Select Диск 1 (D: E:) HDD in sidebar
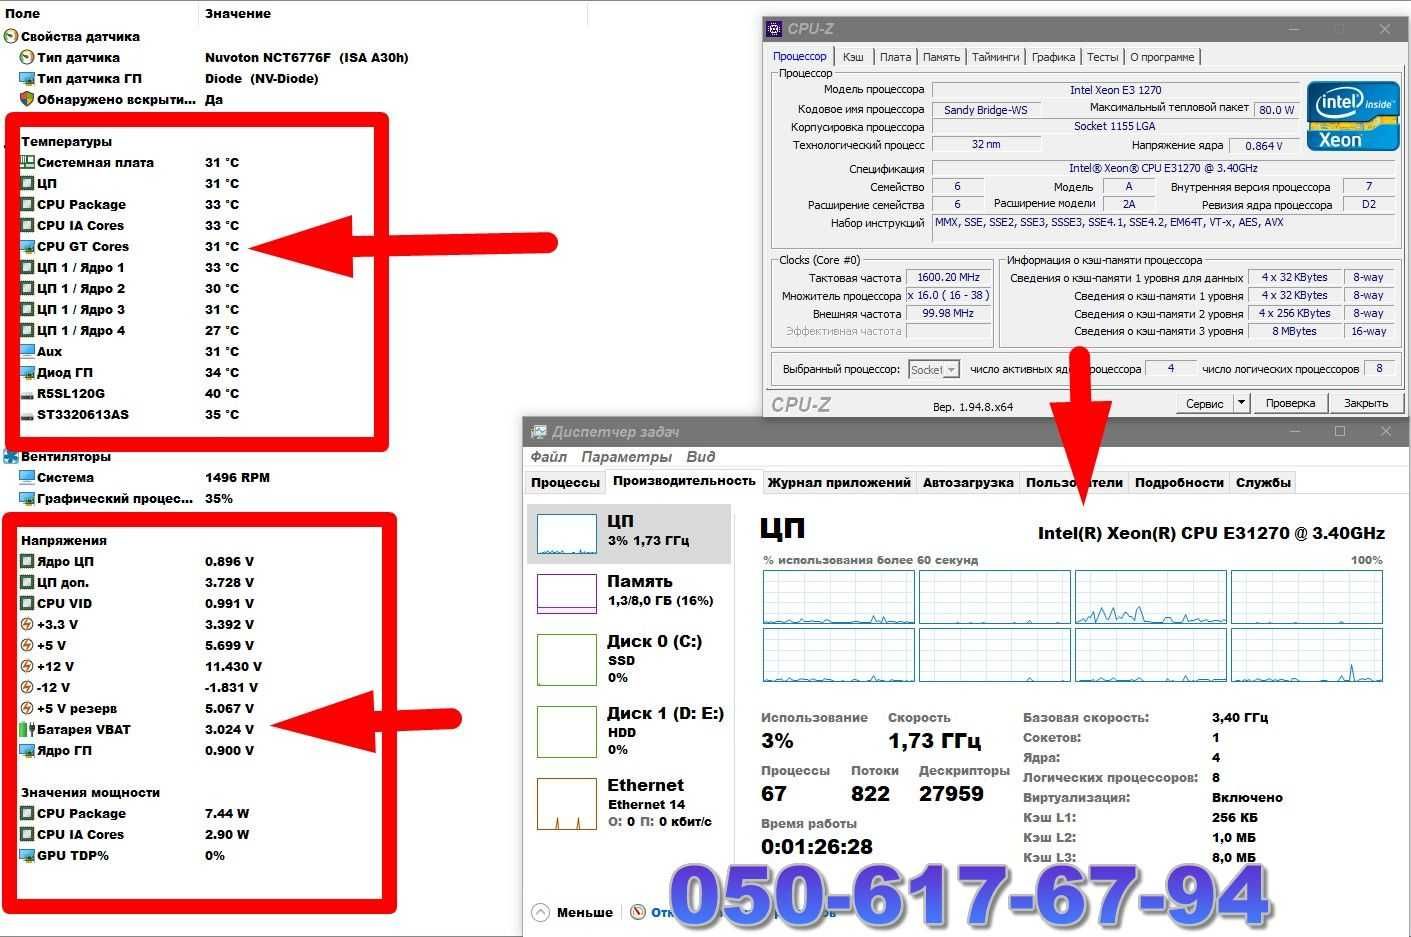Viewport: 1411px width, 937px height. [x=629, y=731]
